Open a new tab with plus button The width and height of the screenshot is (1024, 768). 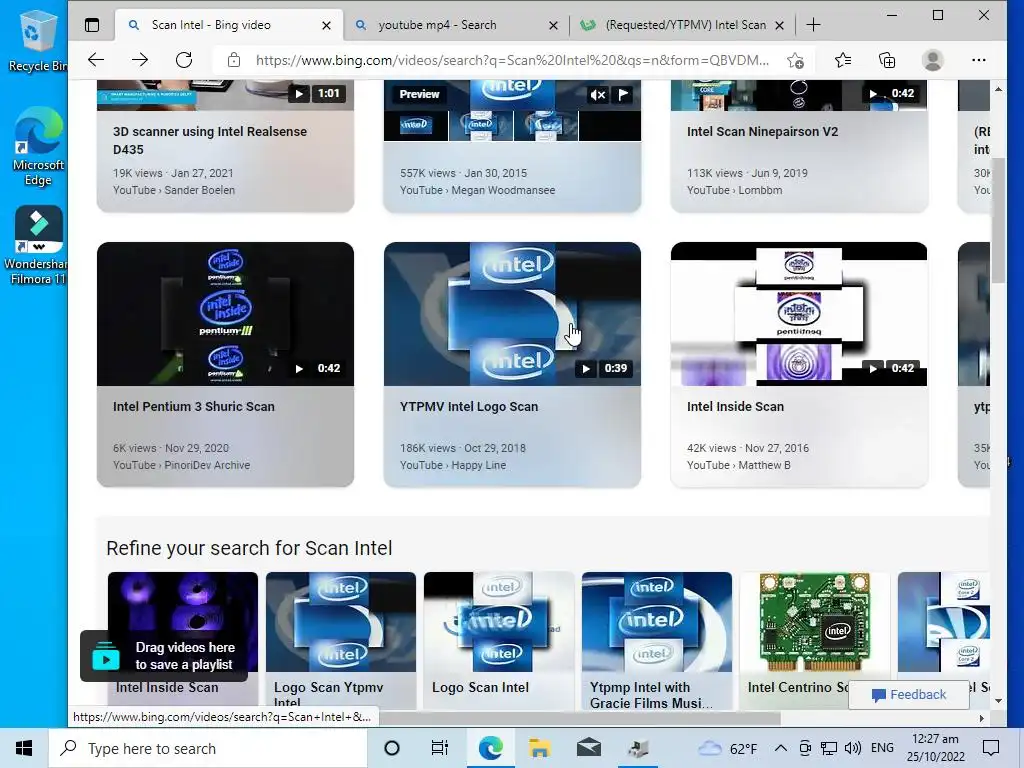click(x=813, y=25)
